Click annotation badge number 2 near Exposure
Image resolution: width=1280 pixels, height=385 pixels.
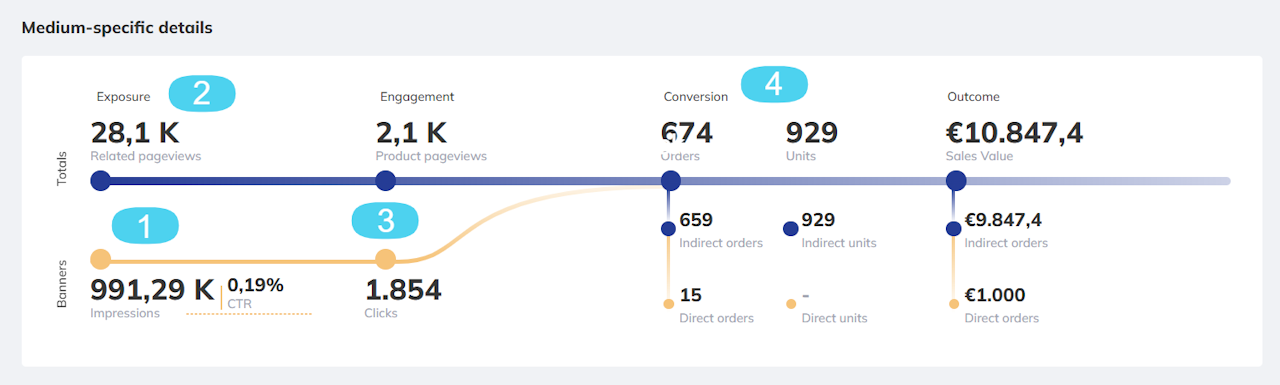(201, 93)
